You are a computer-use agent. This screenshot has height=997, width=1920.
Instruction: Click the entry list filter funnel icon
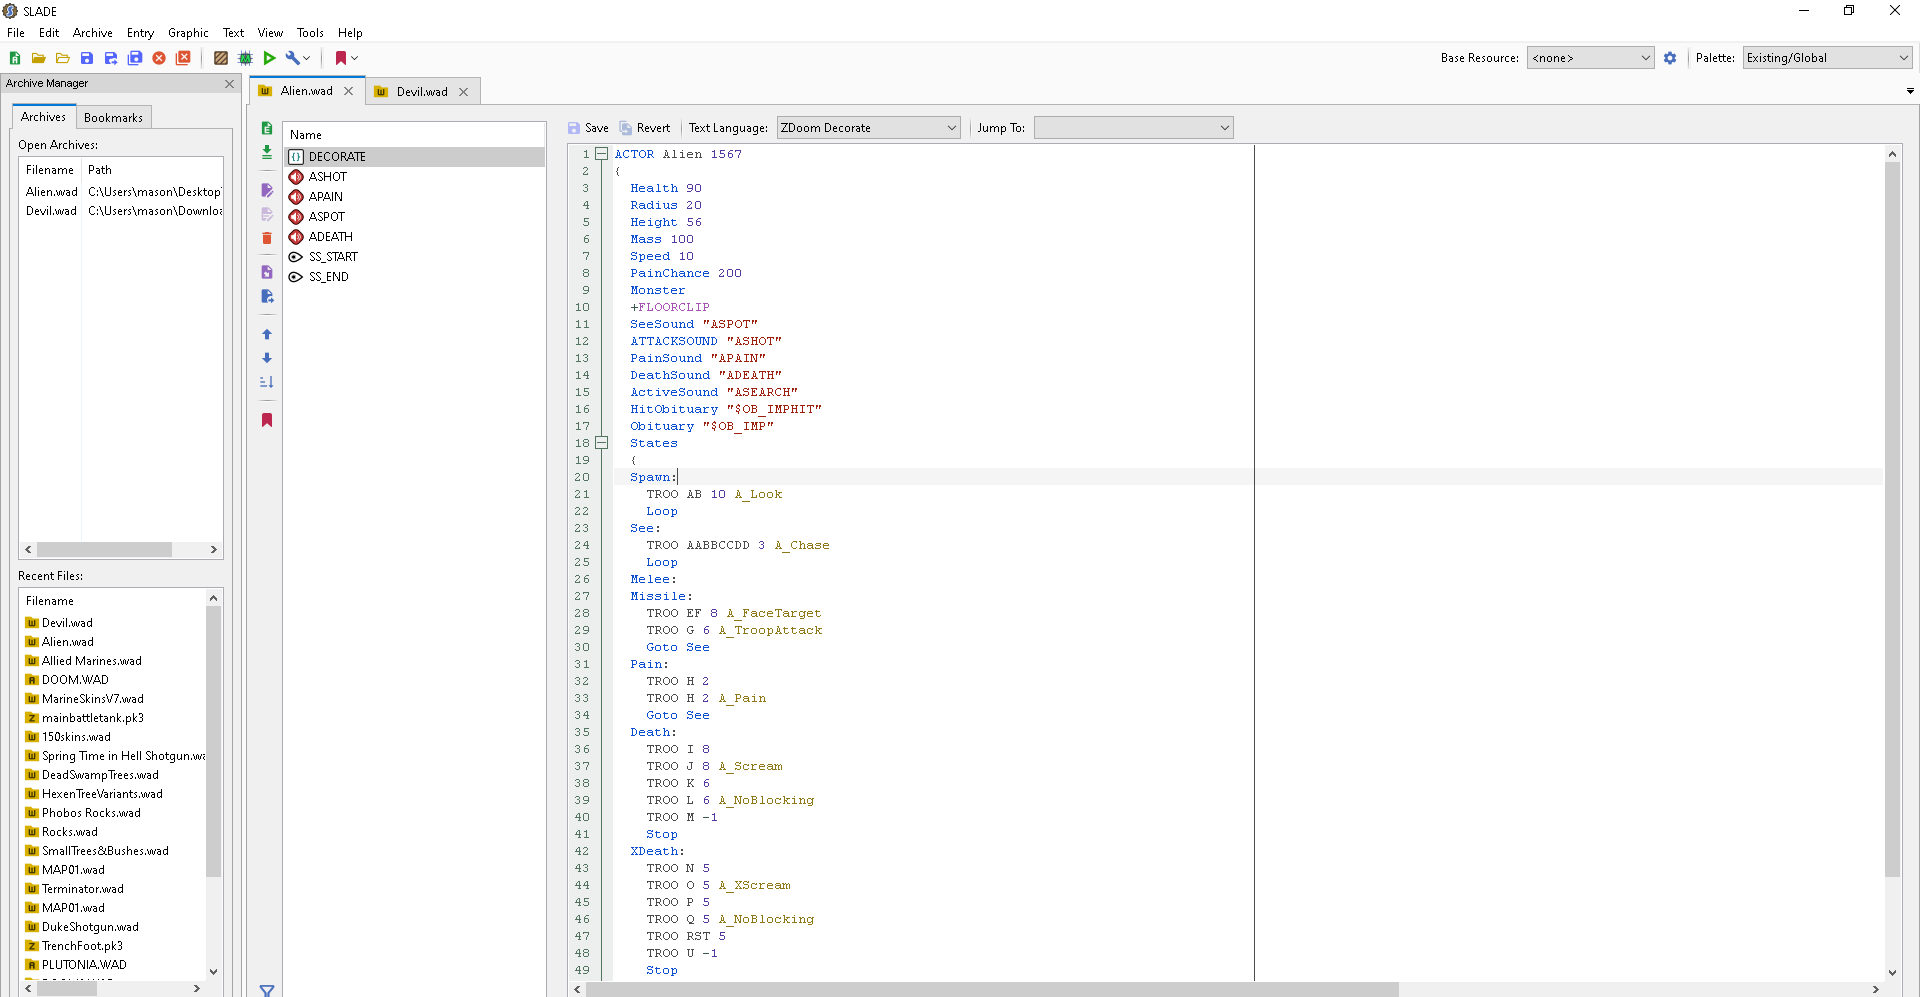(x=267, y=990)
